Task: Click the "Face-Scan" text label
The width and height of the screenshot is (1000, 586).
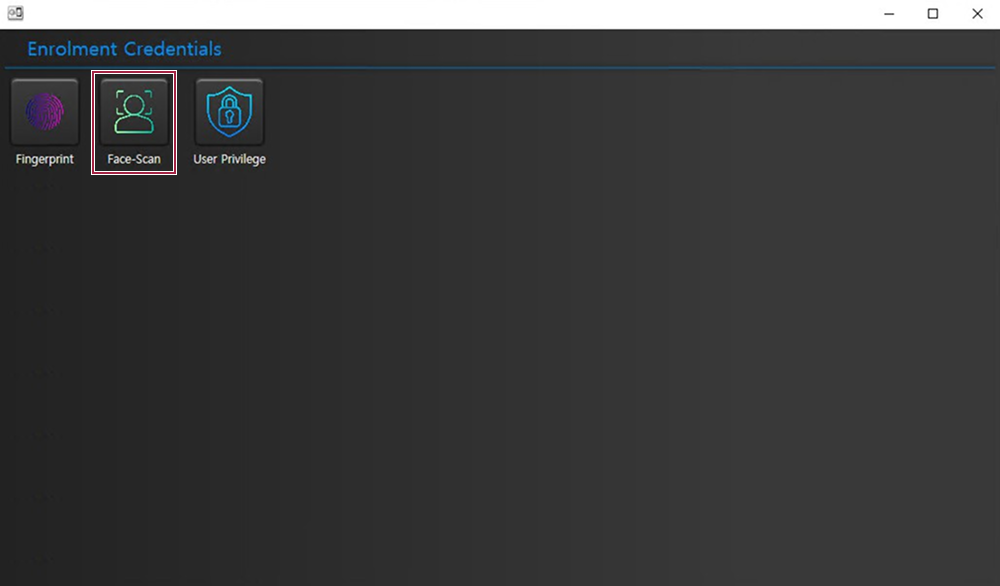Action: point(134,159)
